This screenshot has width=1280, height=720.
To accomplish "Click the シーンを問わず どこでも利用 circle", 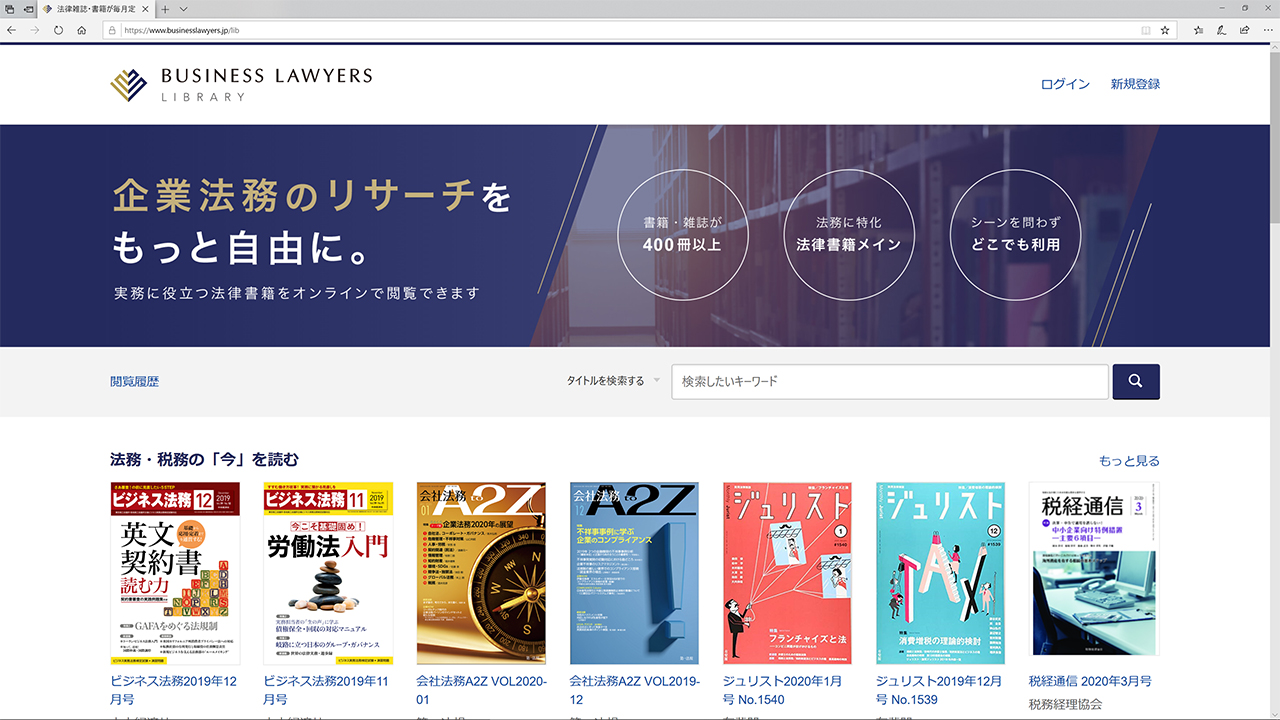I will (1015, 234).
